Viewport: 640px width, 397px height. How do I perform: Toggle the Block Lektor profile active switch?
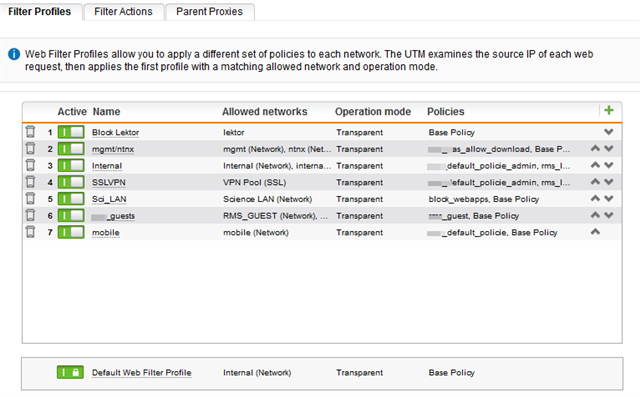[x=71, y=132]
